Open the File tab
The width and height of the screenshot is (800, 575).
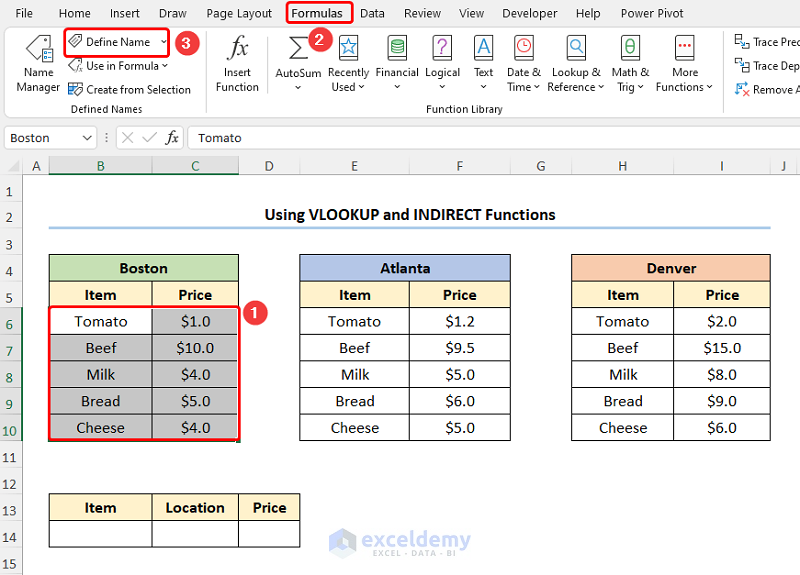pos(24,13)
